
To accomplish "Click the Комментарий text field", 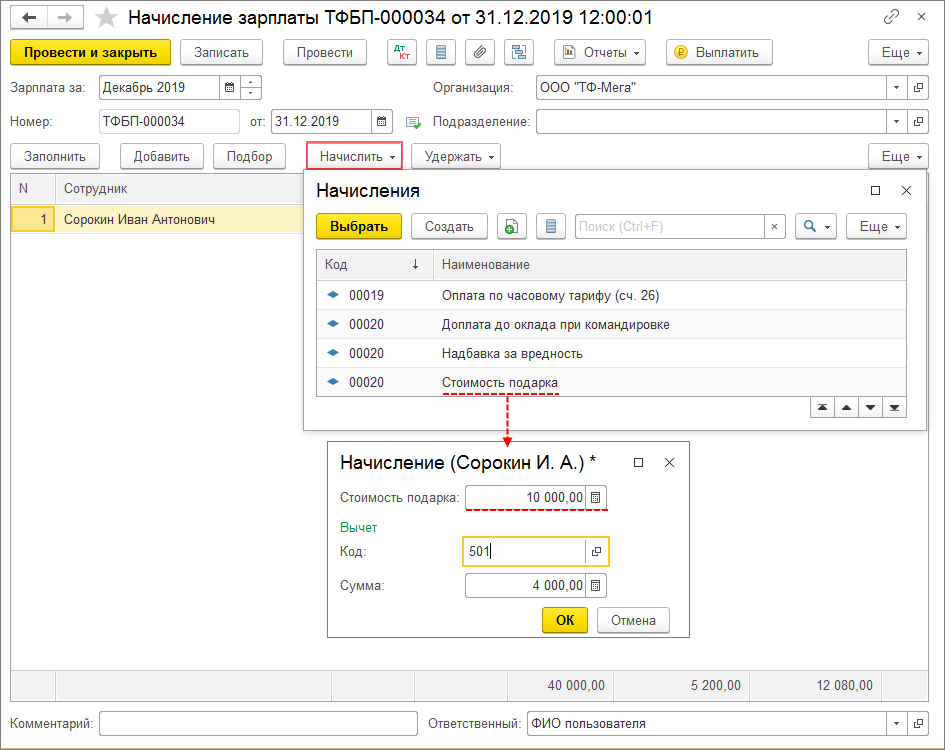I will (258, 724).
